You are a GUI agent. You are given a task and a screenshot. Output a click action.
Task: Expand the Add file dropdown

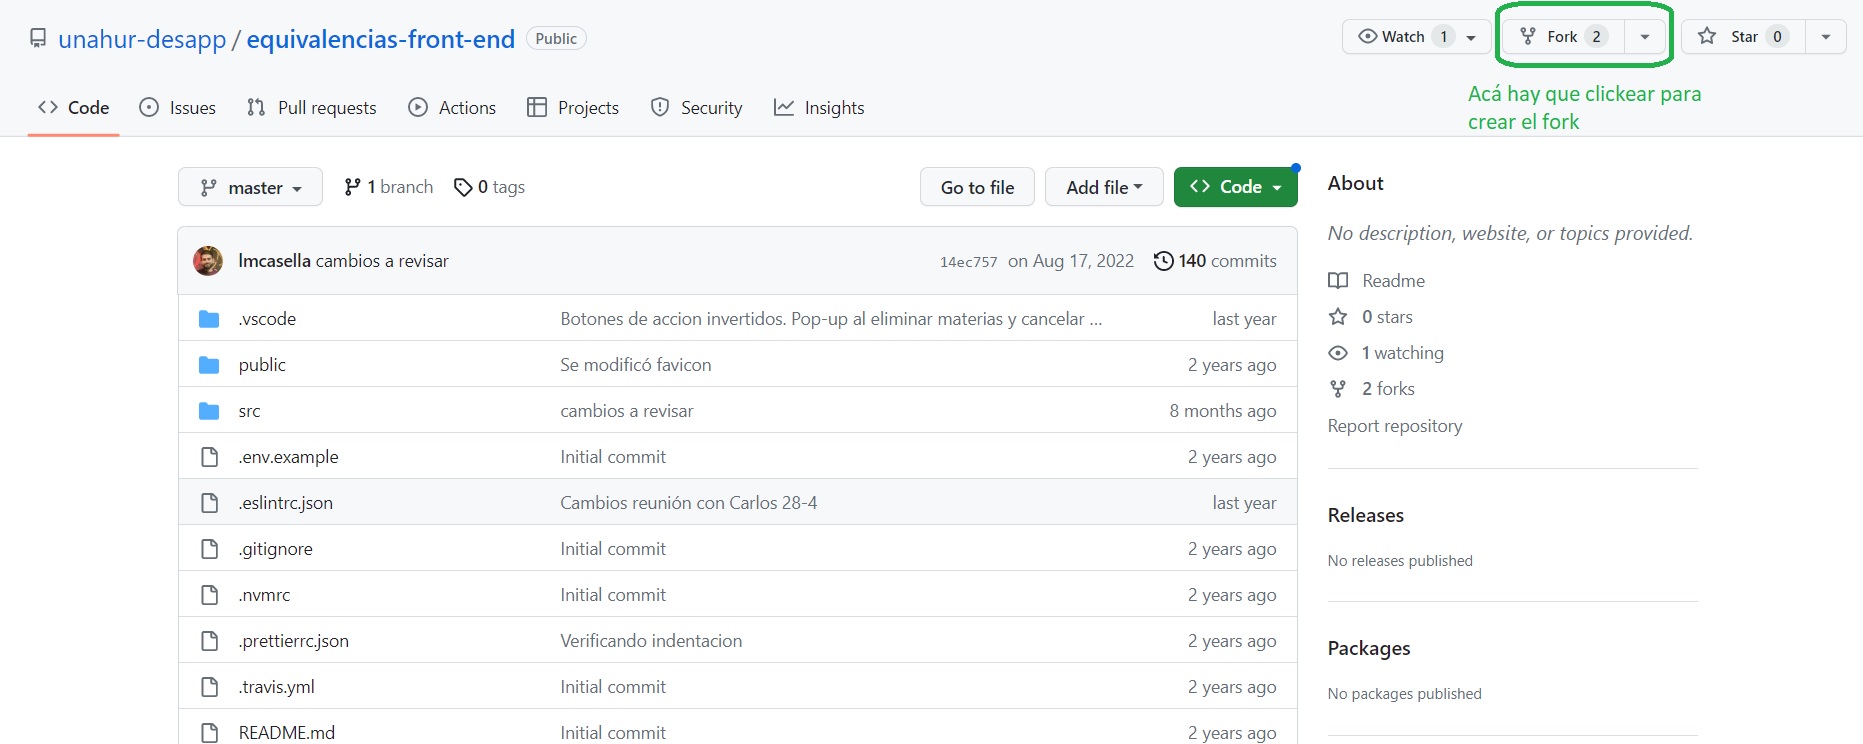coord(1104,187)
